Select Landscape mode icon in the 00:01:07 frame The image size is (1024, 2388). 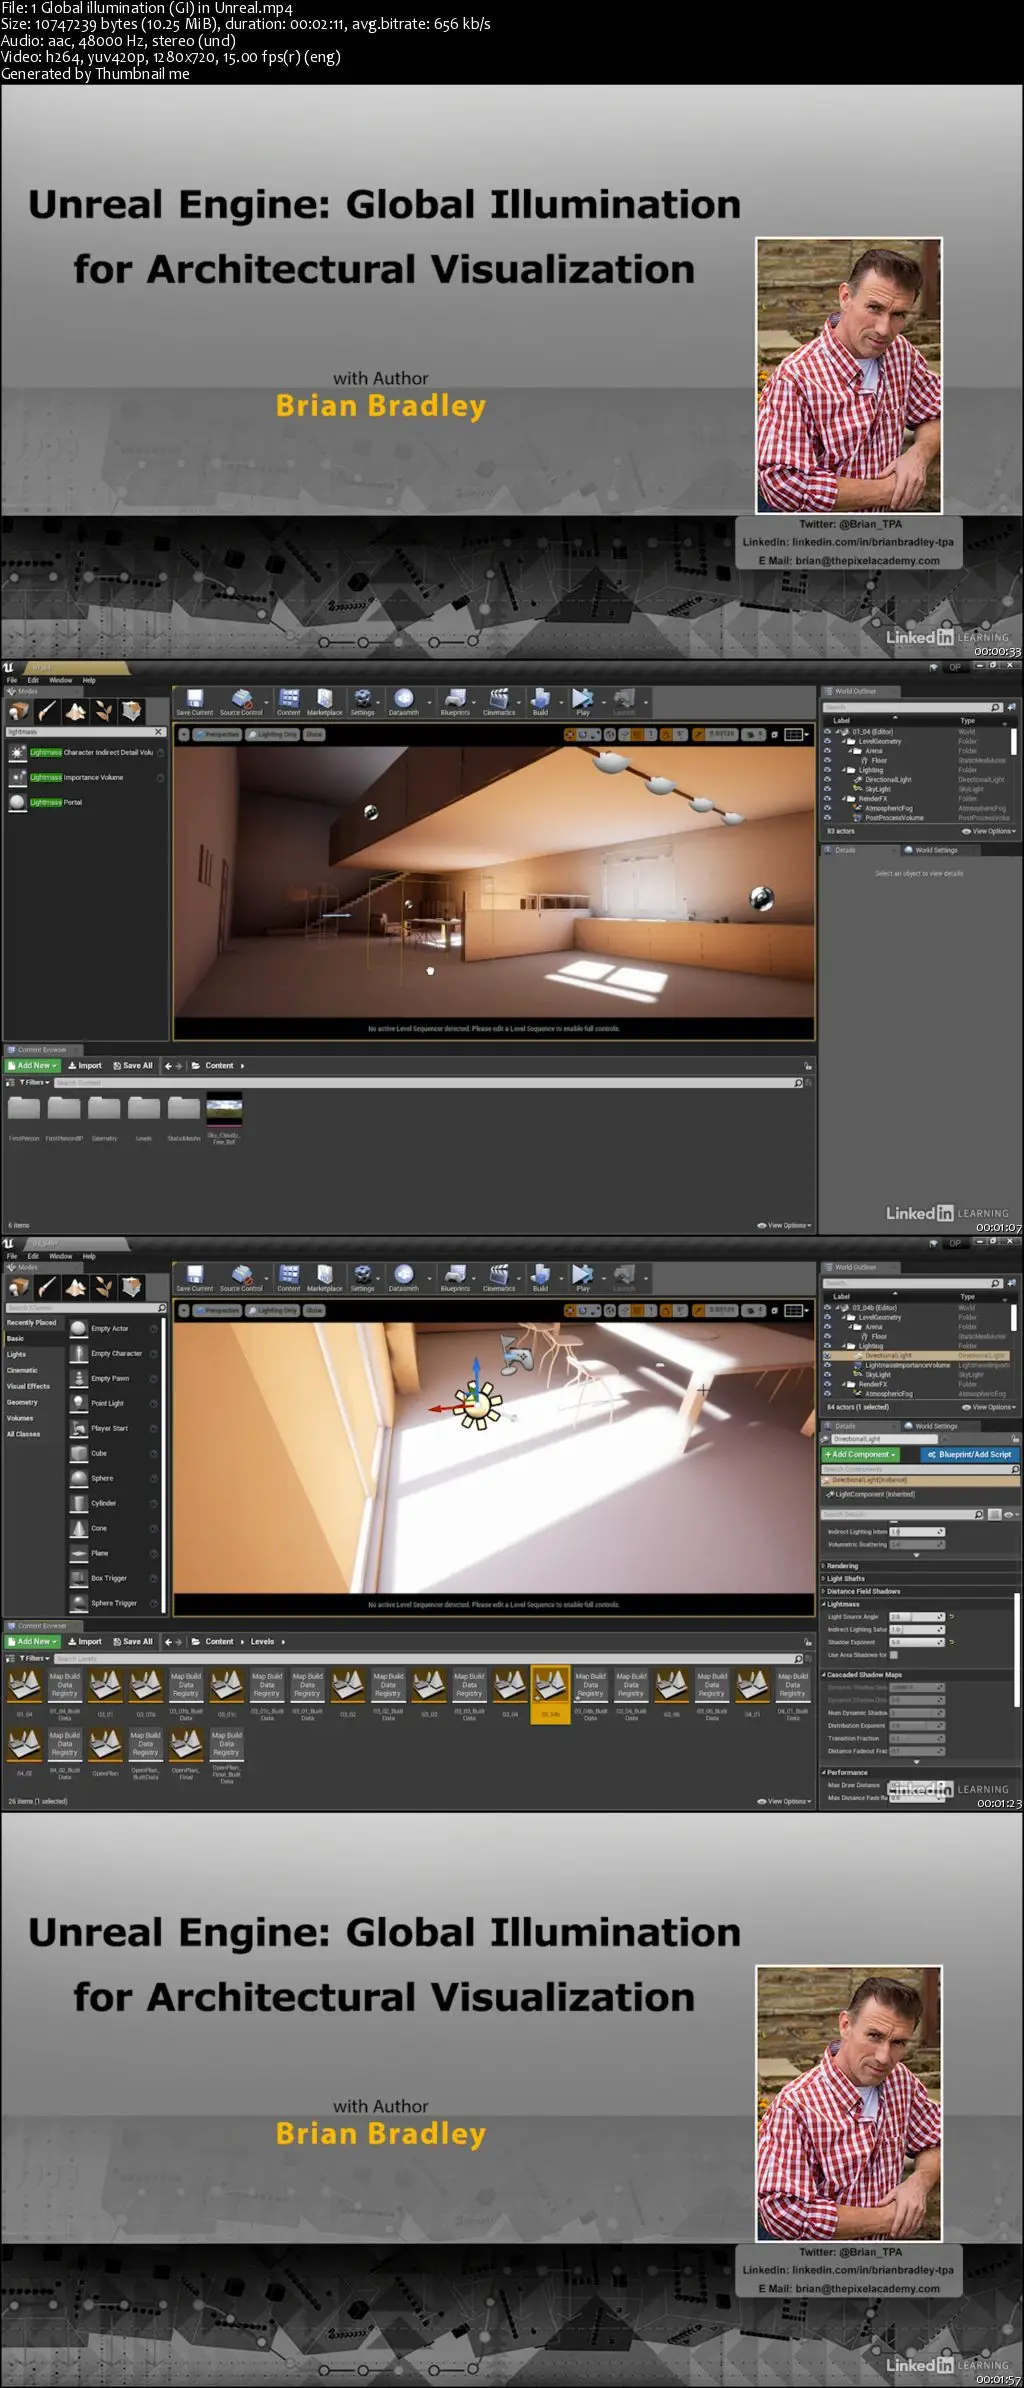point(75,711)
